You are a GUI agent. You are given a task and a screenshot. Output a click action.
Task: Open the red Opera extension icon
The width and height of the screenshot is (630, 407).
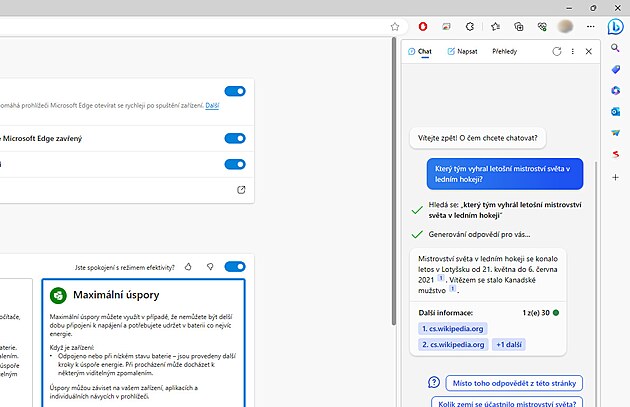[x=423, y=26]
